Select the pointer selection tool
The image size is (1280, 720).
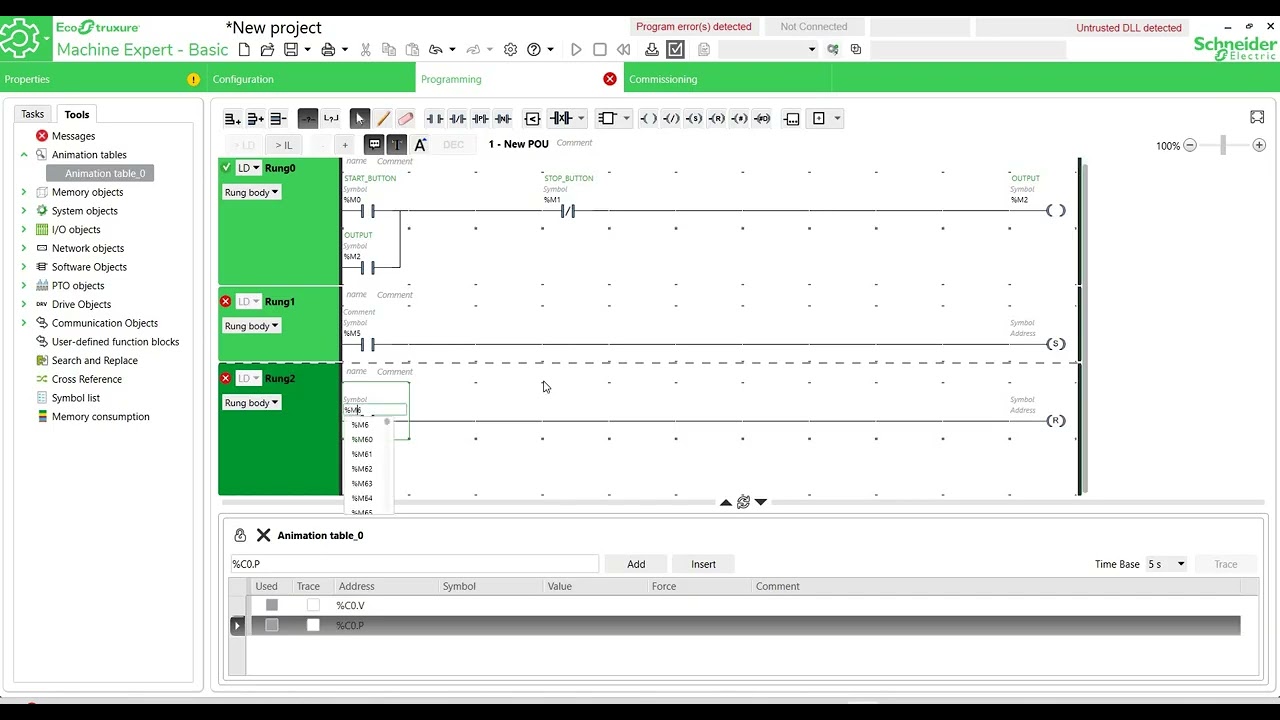tap(360, 118)
